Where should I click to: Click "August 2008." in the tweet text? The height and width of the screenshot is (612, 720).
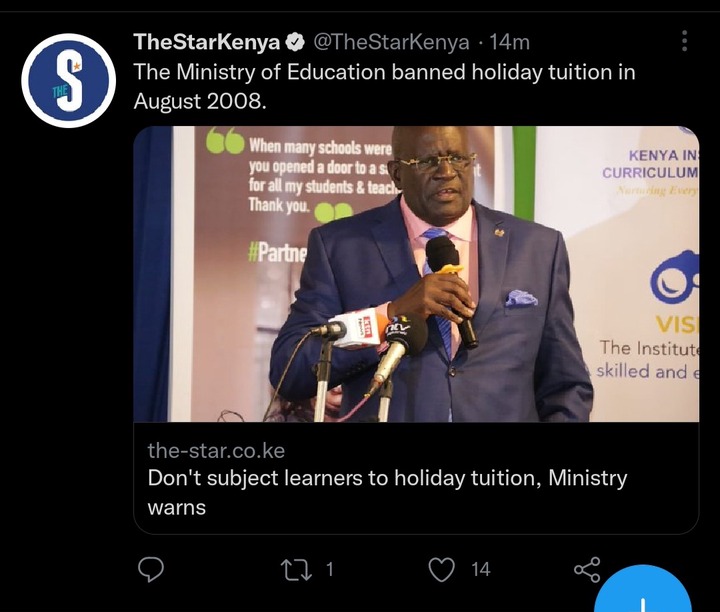[x=200, y=101]
